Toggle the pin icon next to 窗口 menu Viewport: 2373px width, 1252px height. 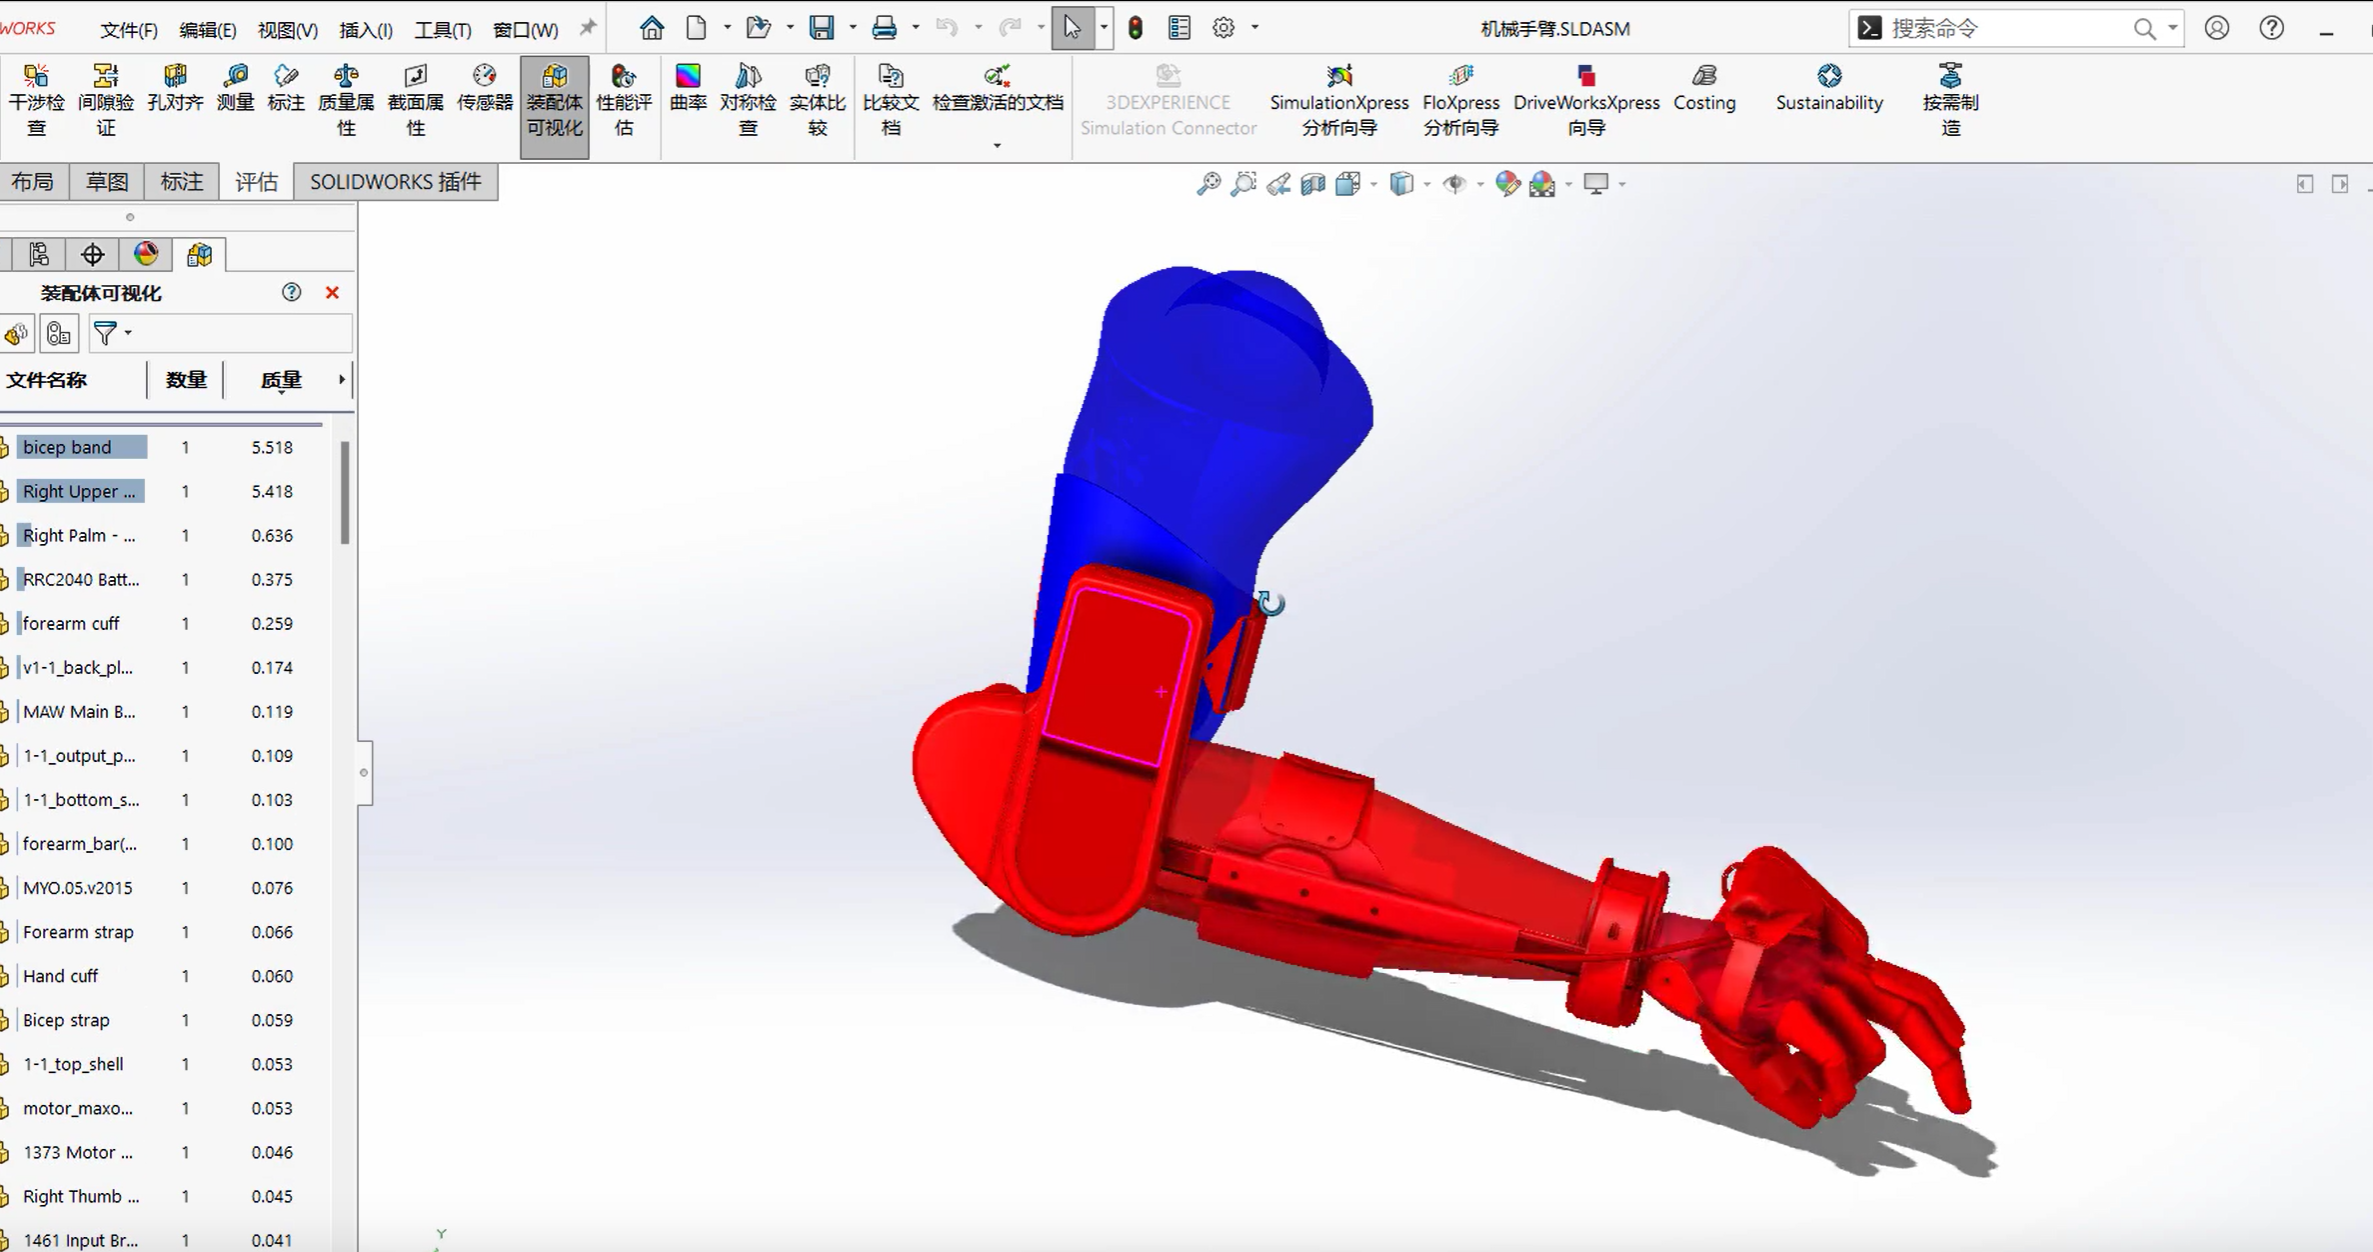pos(588,28)
